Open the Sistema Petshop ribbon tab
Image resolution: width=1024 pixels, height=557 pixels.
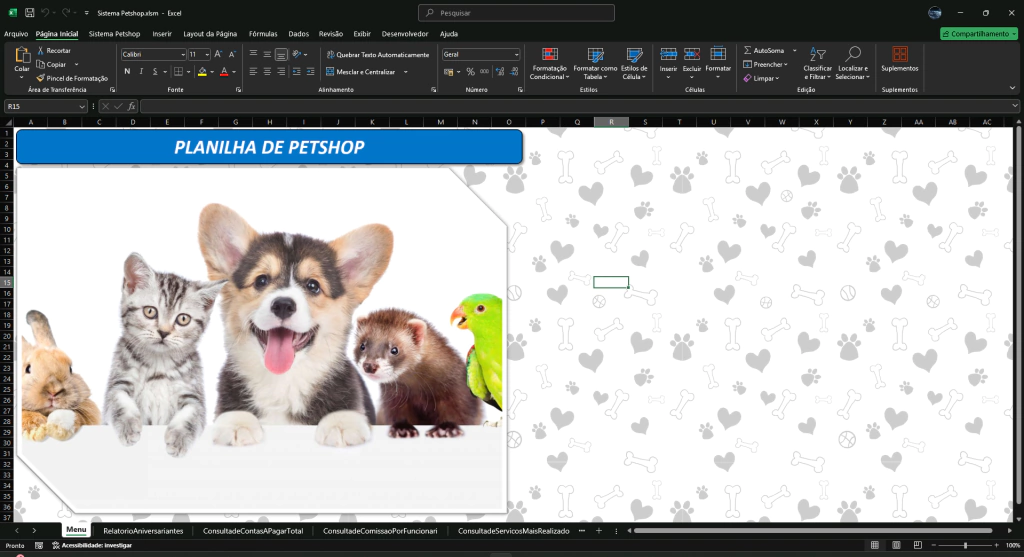point(114,33)
